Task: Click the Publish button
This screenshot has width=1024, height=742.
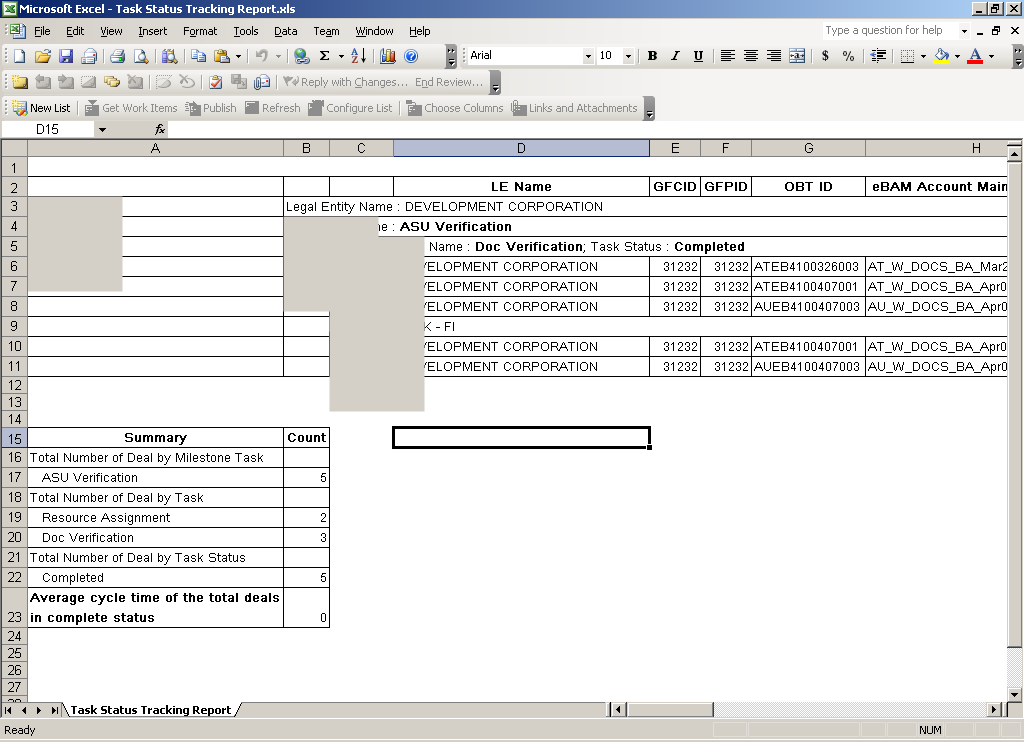Action: click(x=211, y=108)
